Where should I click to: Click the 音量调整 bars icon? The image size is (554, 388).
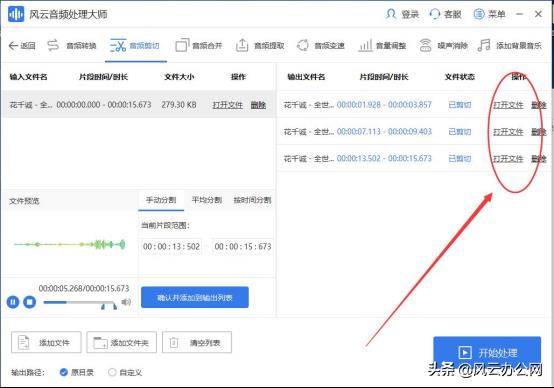[x=366, y=45]
